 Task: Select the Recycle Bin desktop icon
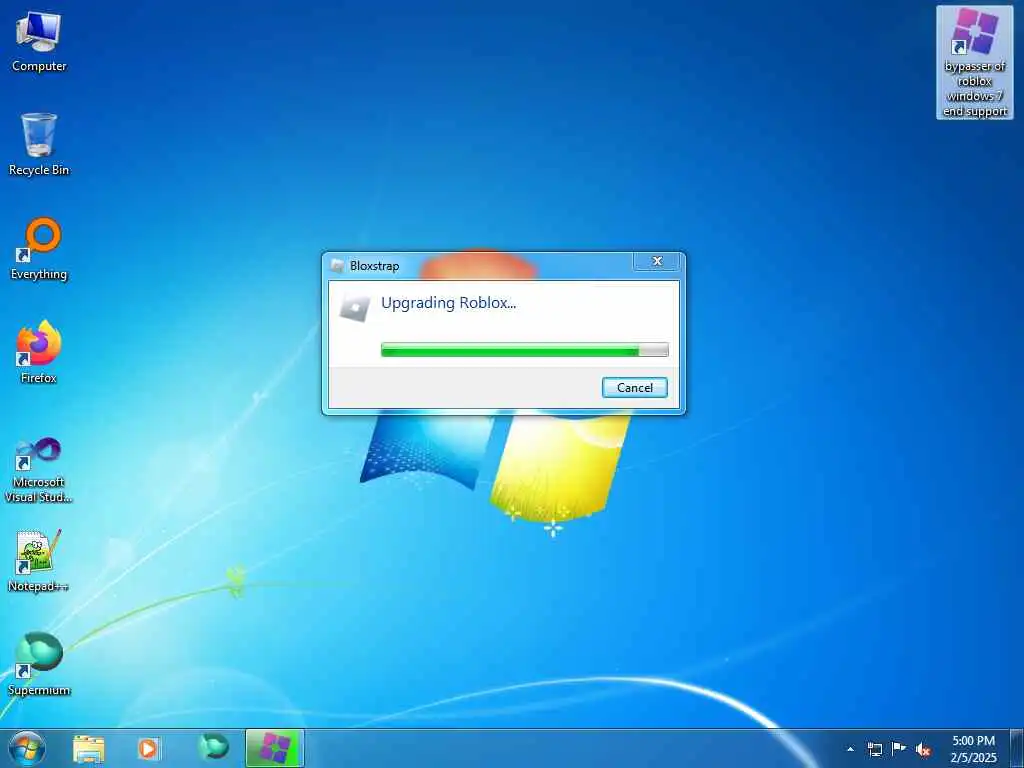click(39, 144)
